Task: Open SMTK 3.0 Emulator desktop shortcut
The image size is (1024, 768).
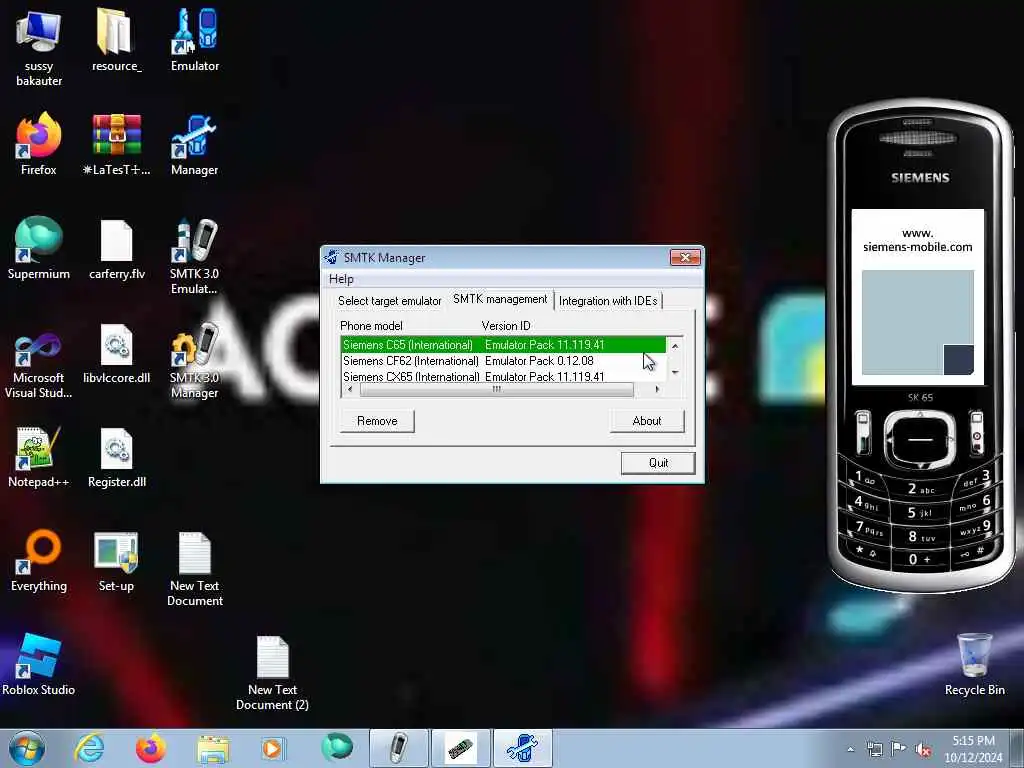Action: pos(195,256)
